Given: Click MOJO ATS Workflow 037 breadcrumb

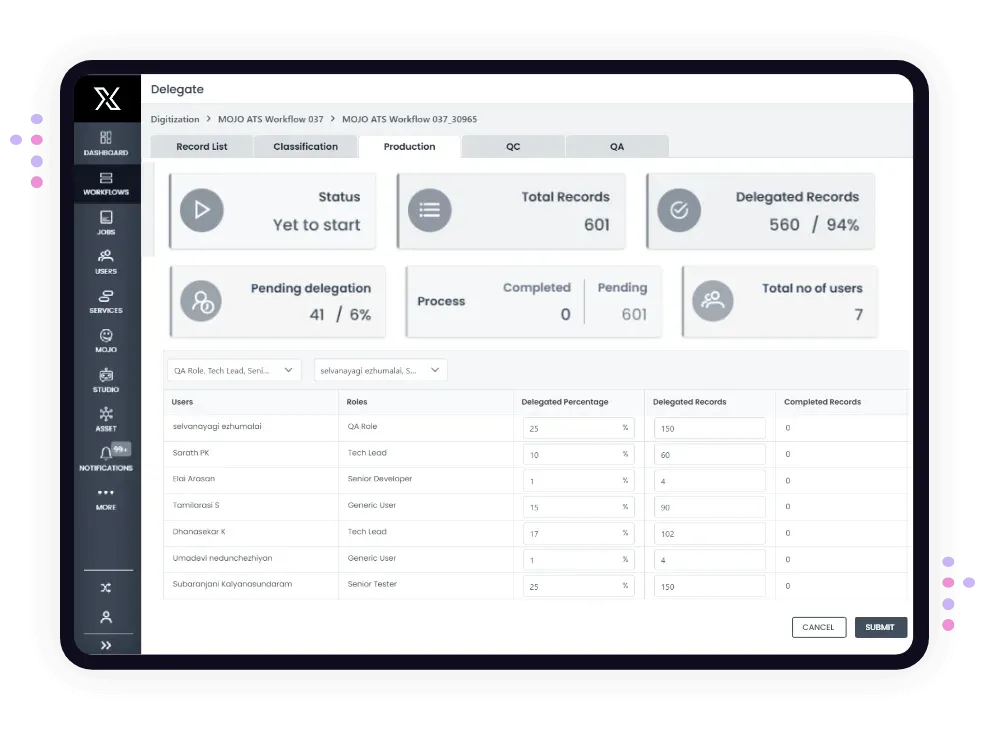Looking at the screenshot, I should click(x=271, y=119).
